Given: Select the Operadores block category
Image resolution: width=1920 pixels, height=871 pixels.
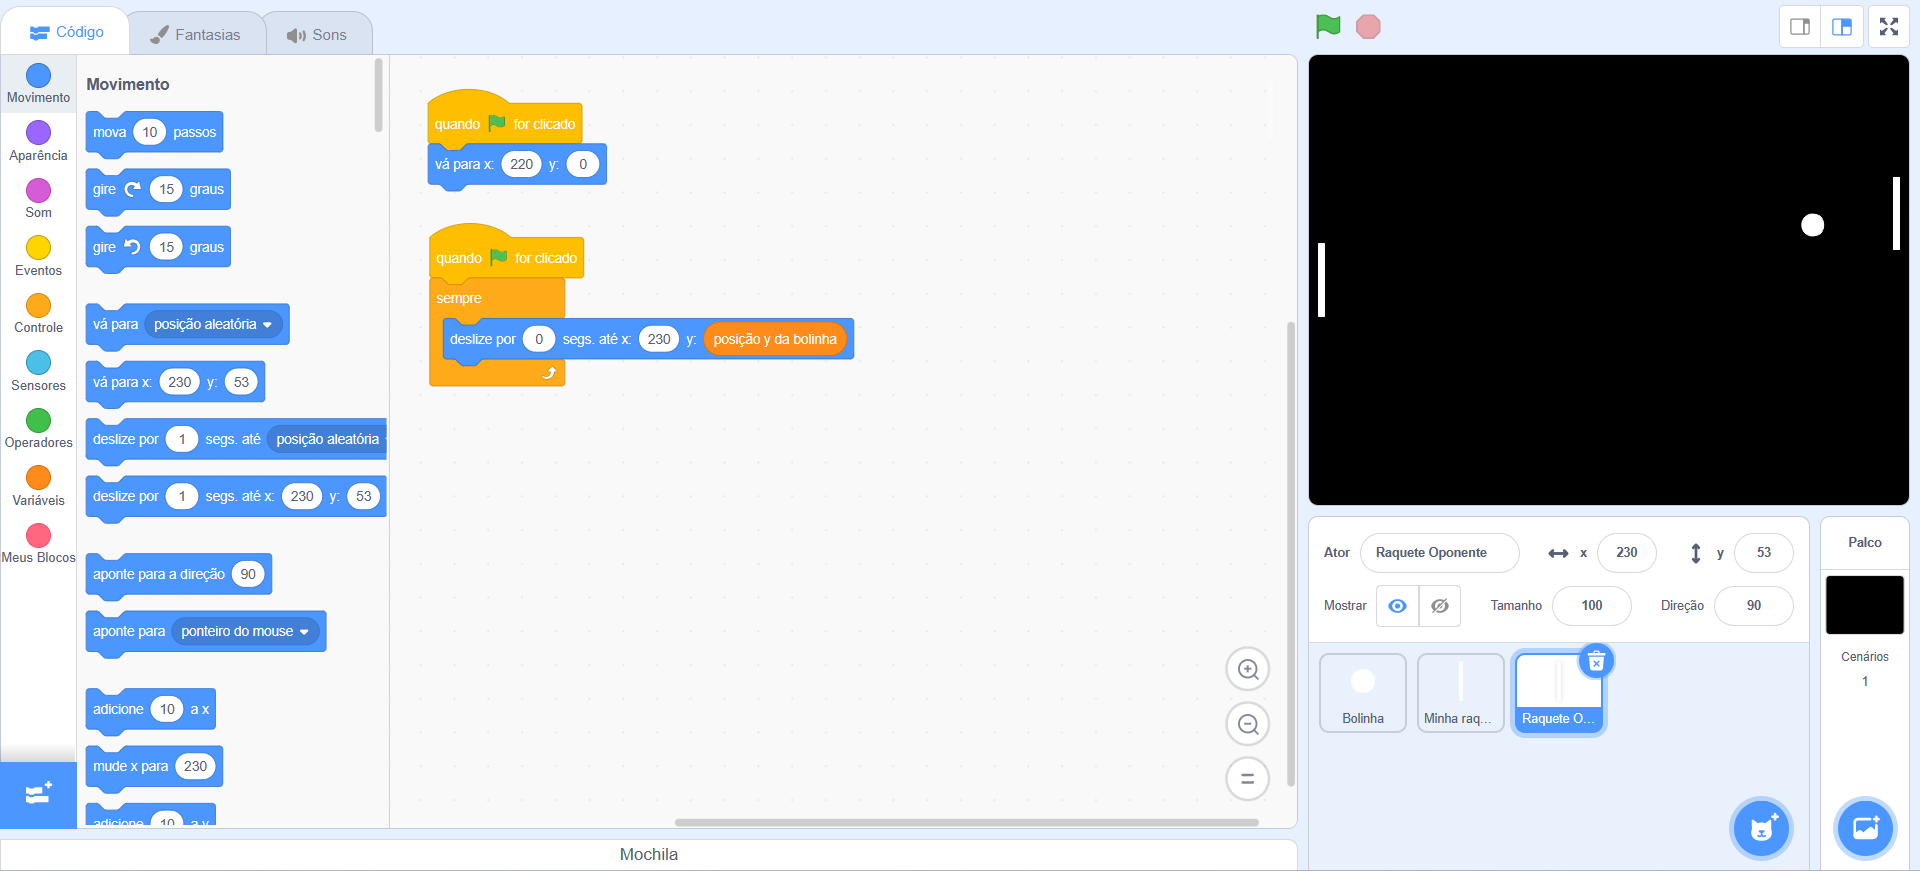Looking at the screenshot, I should click(38, 429).
